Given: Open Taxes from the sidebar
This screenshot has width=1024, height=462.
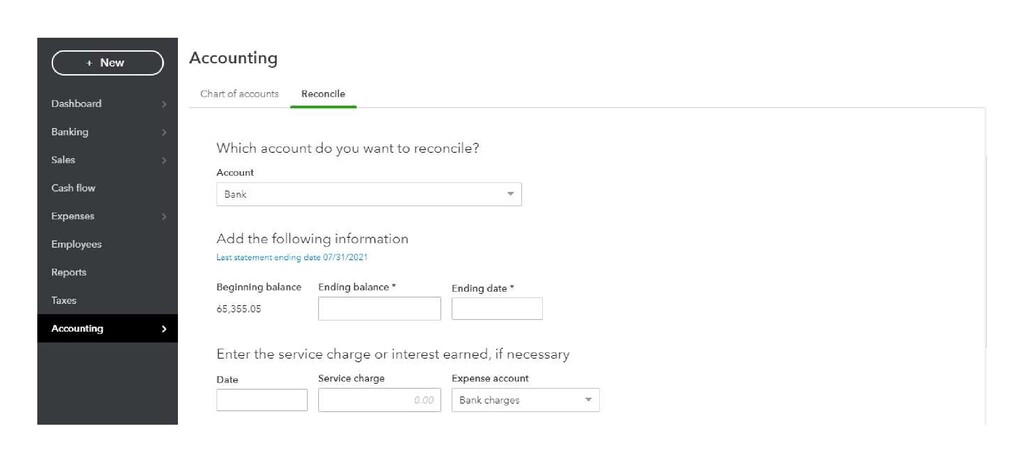Looking at the screenshot, I should 64,300.
